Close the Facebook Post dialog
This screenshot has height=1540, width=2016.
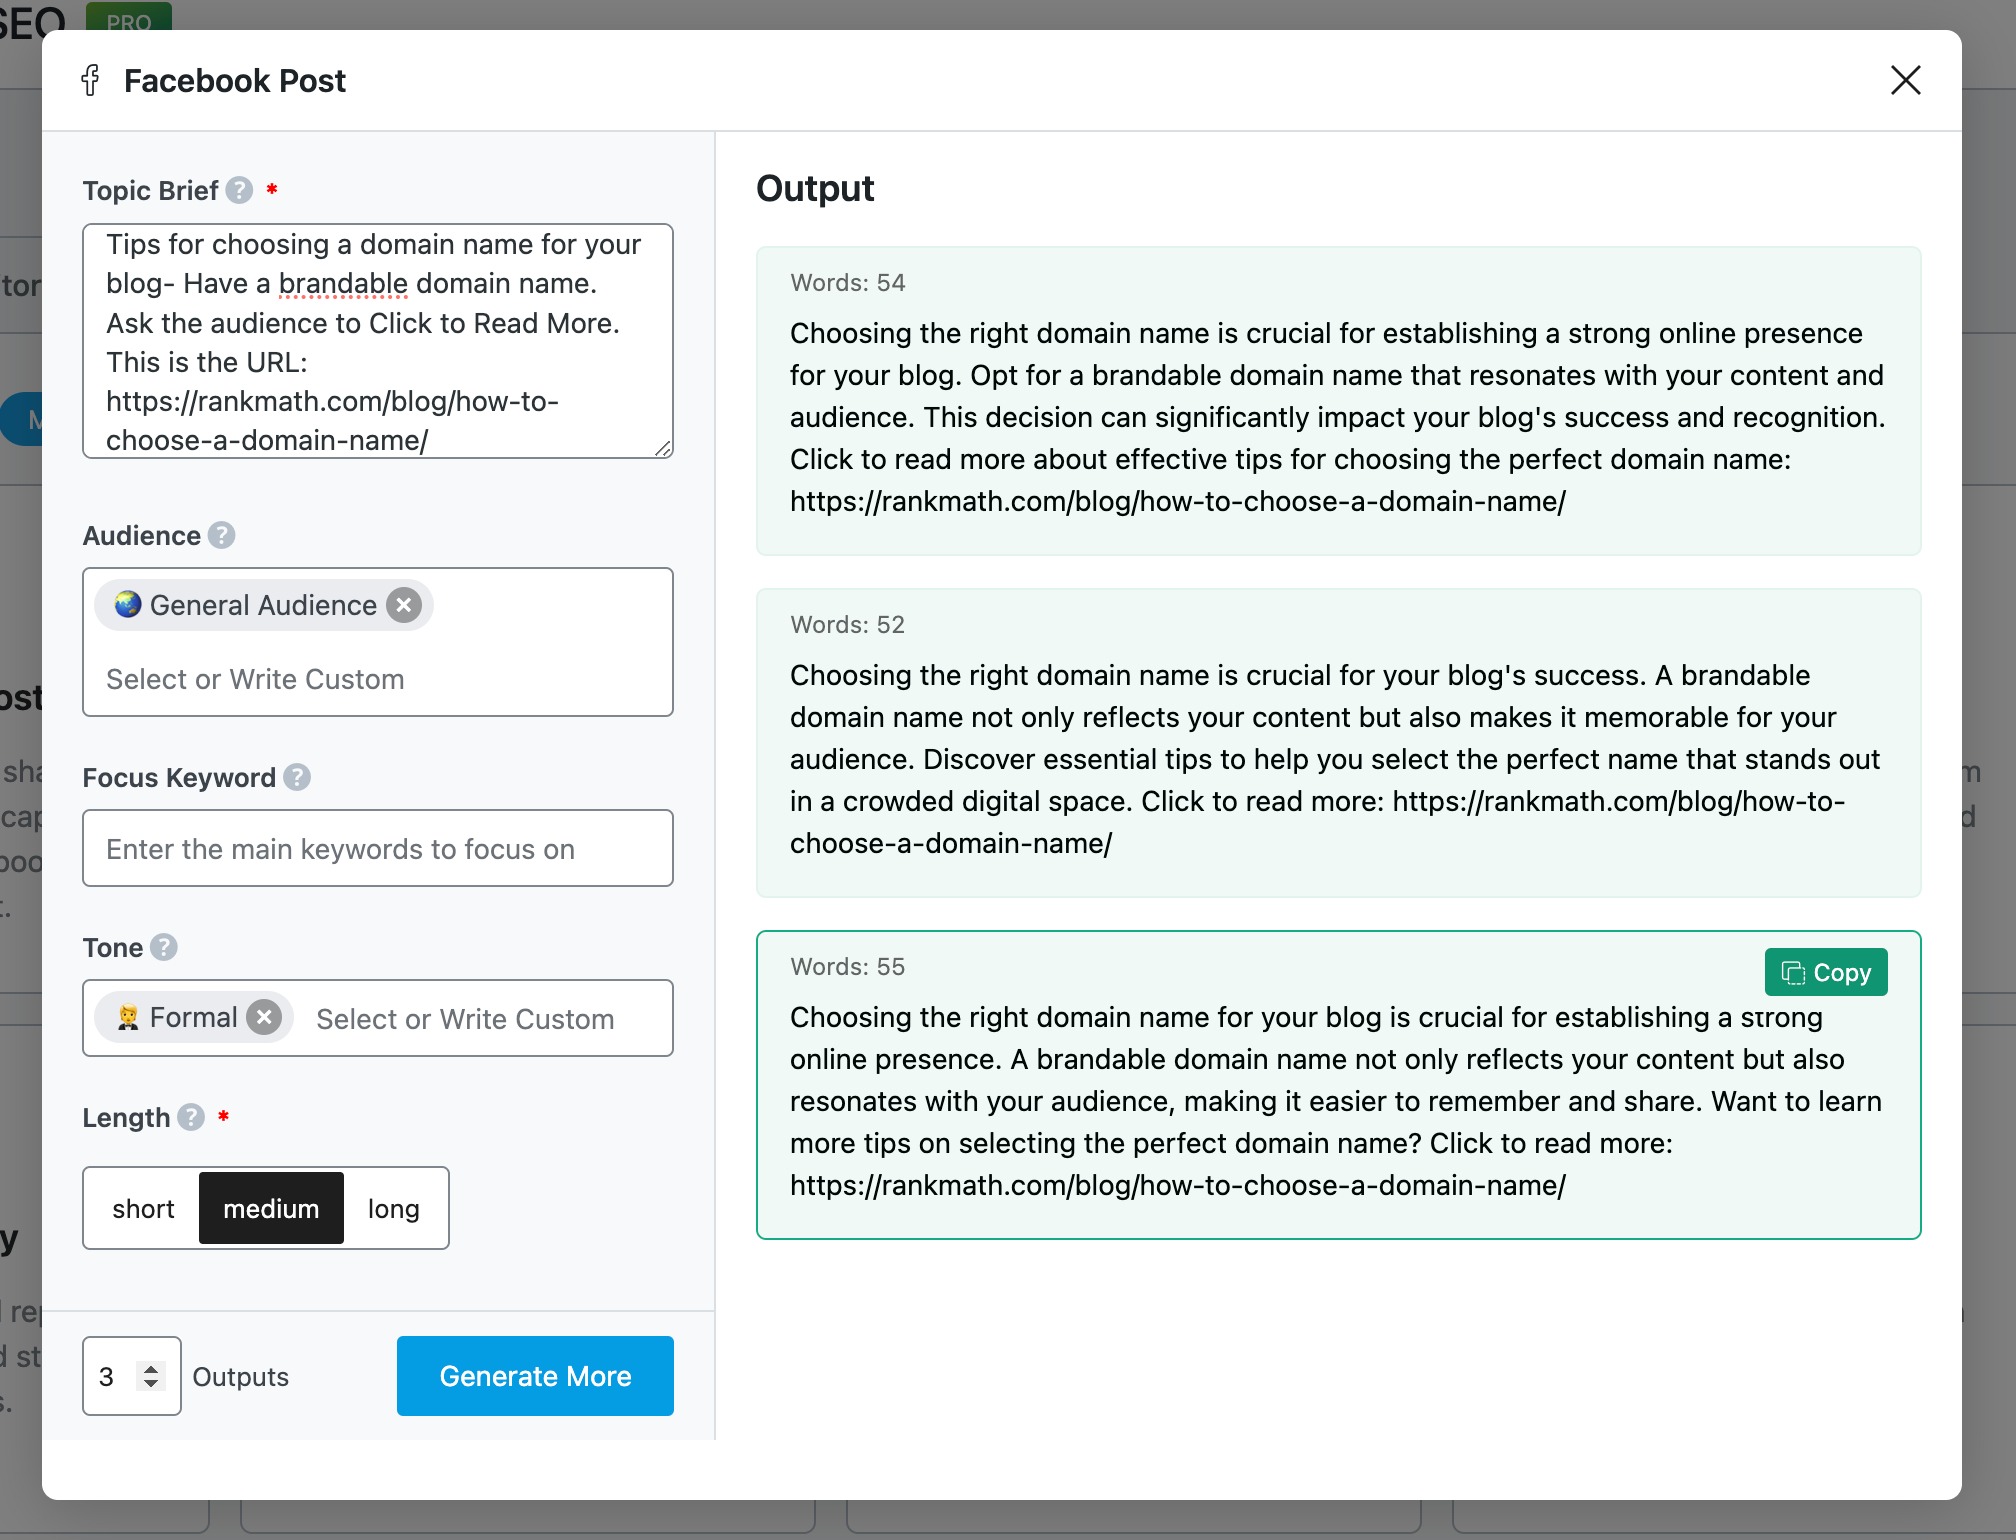coord(1905,80)
